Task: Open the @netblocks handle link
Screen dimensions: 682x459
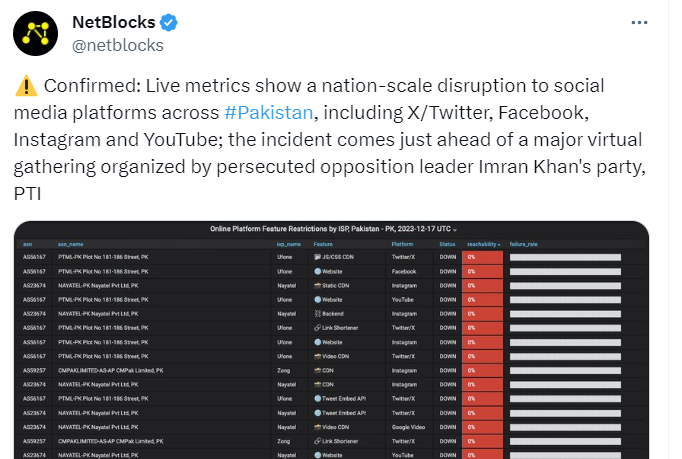Action: tap(117, 45)
